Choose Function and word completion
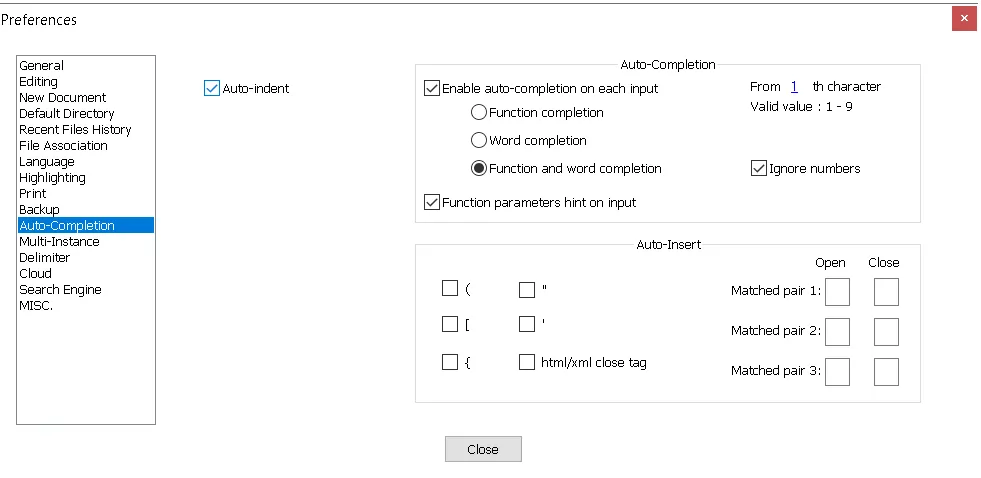This screenshot has width=981, height=478. pos(479,169)
